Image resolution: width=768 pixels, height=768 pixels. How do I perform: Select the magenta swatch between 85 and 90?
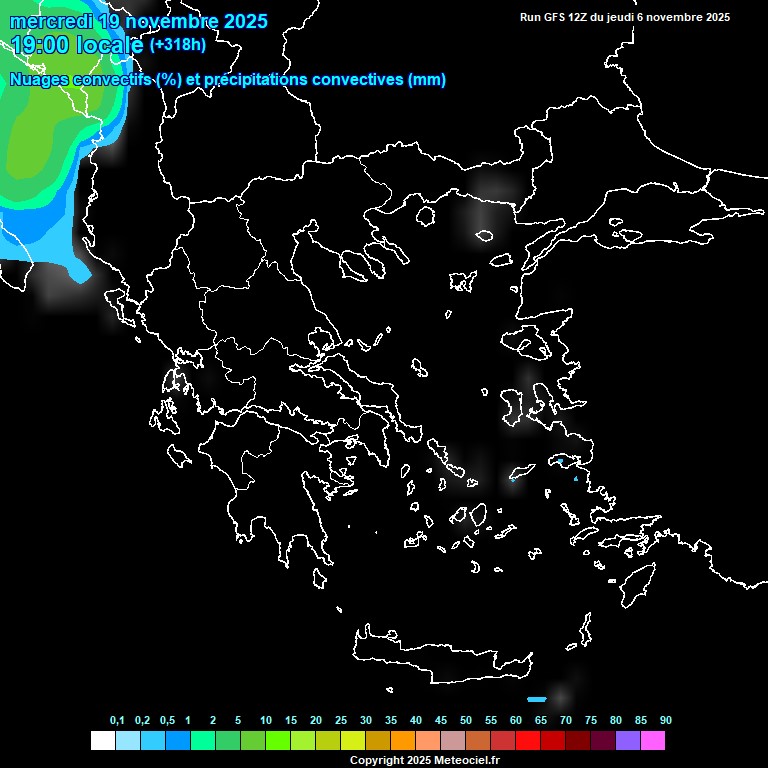tap(653, 741)
